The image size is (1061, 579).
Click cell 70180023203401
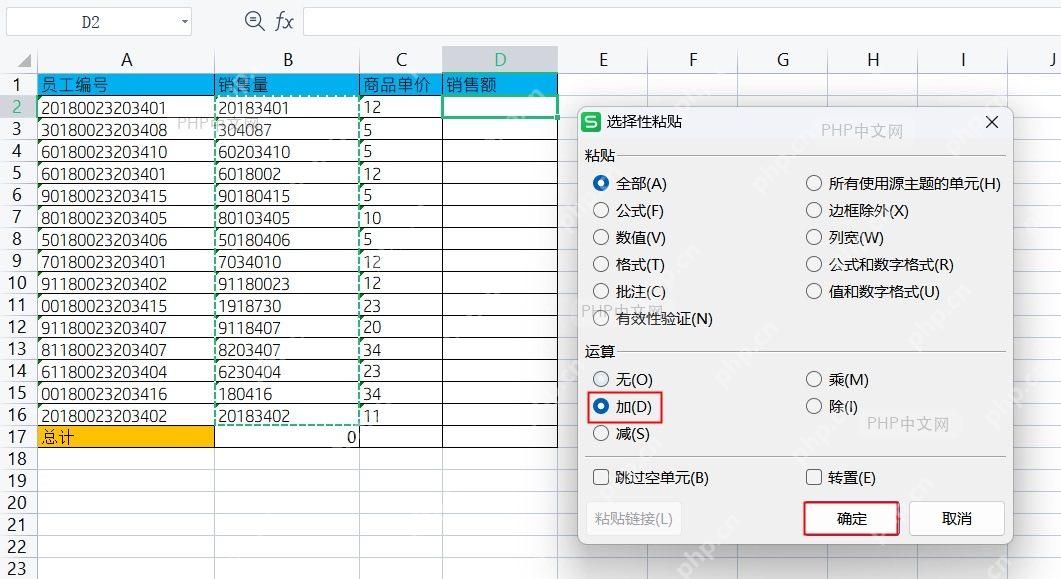tap(126, 262)
